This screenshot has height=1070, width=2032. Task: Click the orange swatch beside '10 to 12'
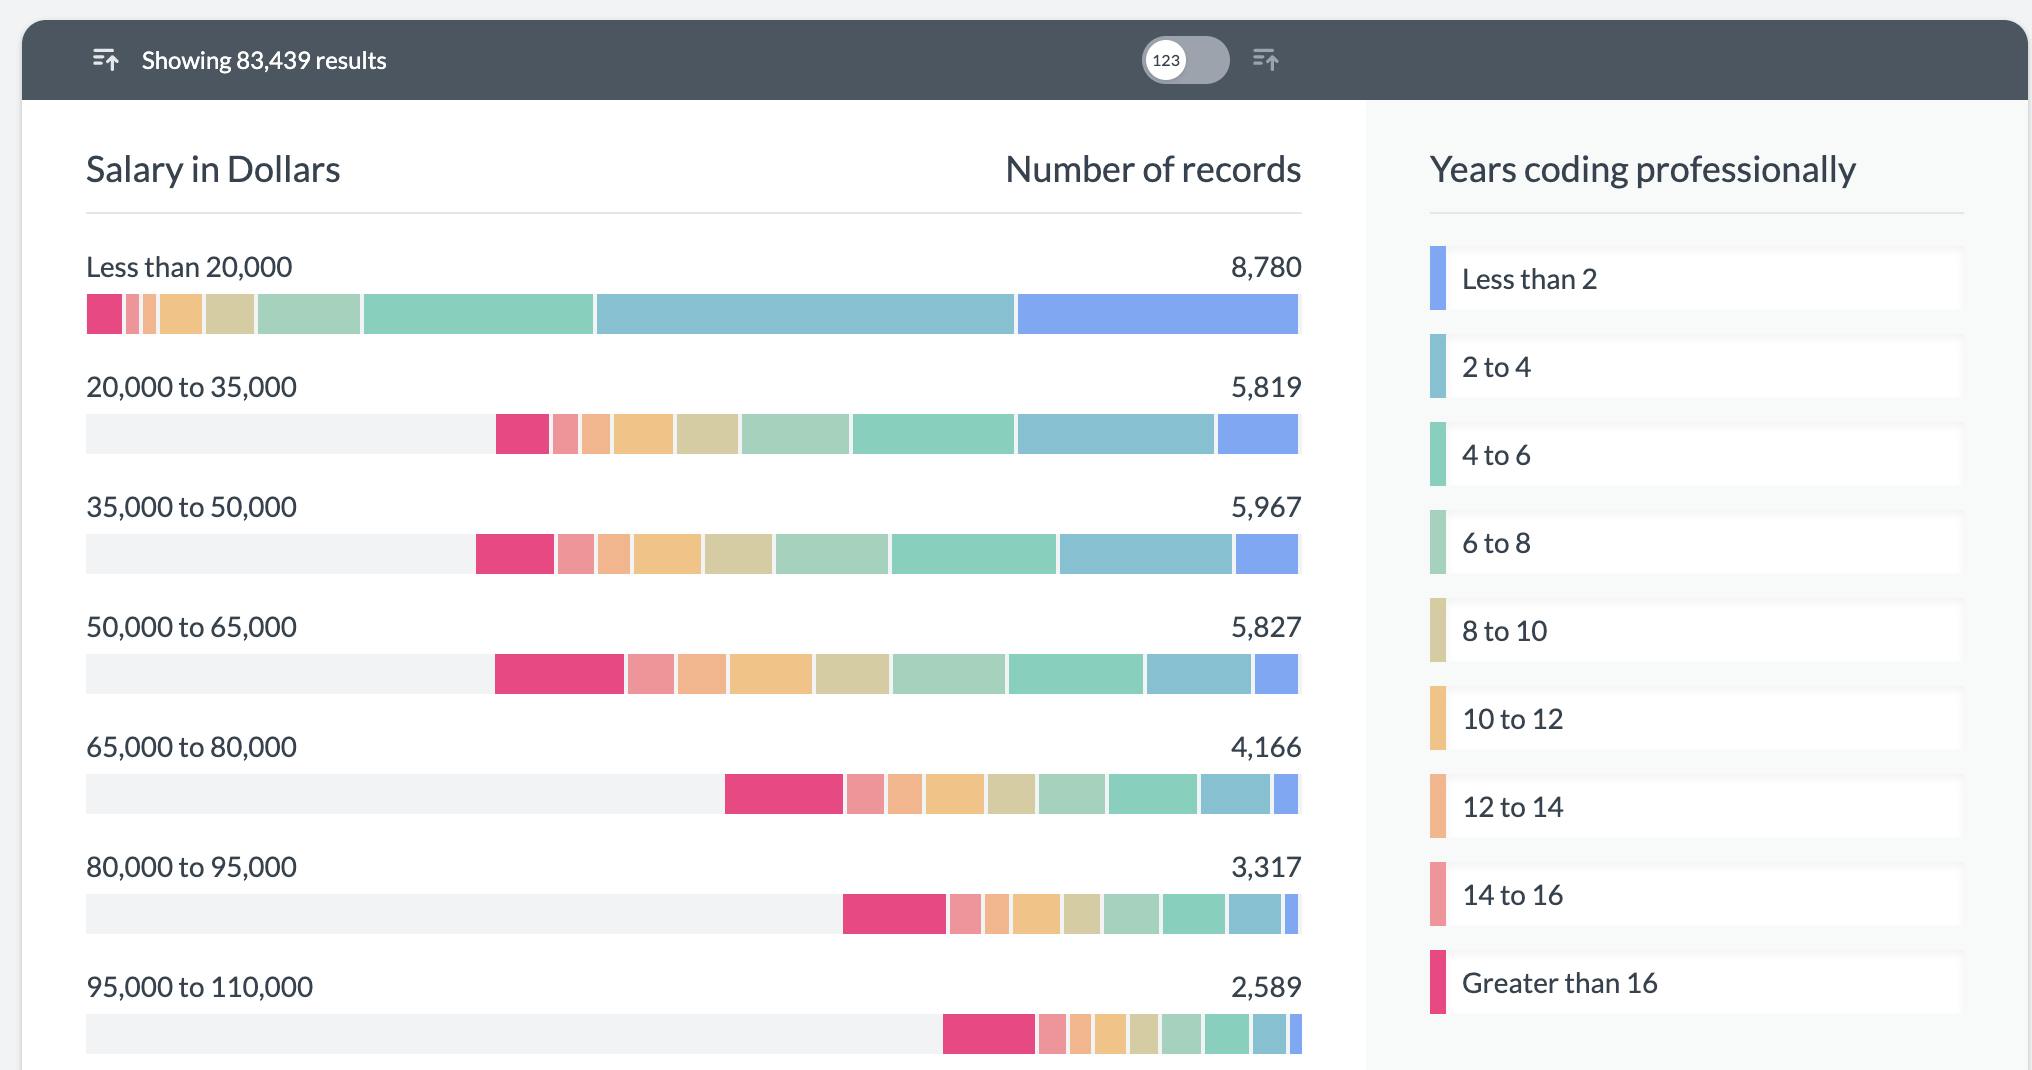click(x=1438, y=719)
